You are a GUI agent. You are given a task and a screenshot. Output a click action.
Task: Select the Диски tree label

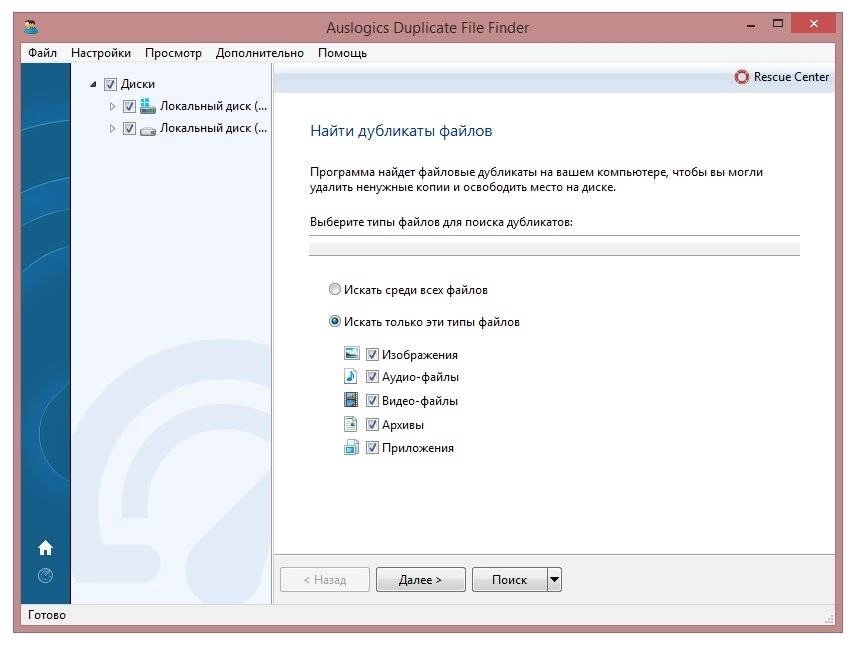pos(138,84)
